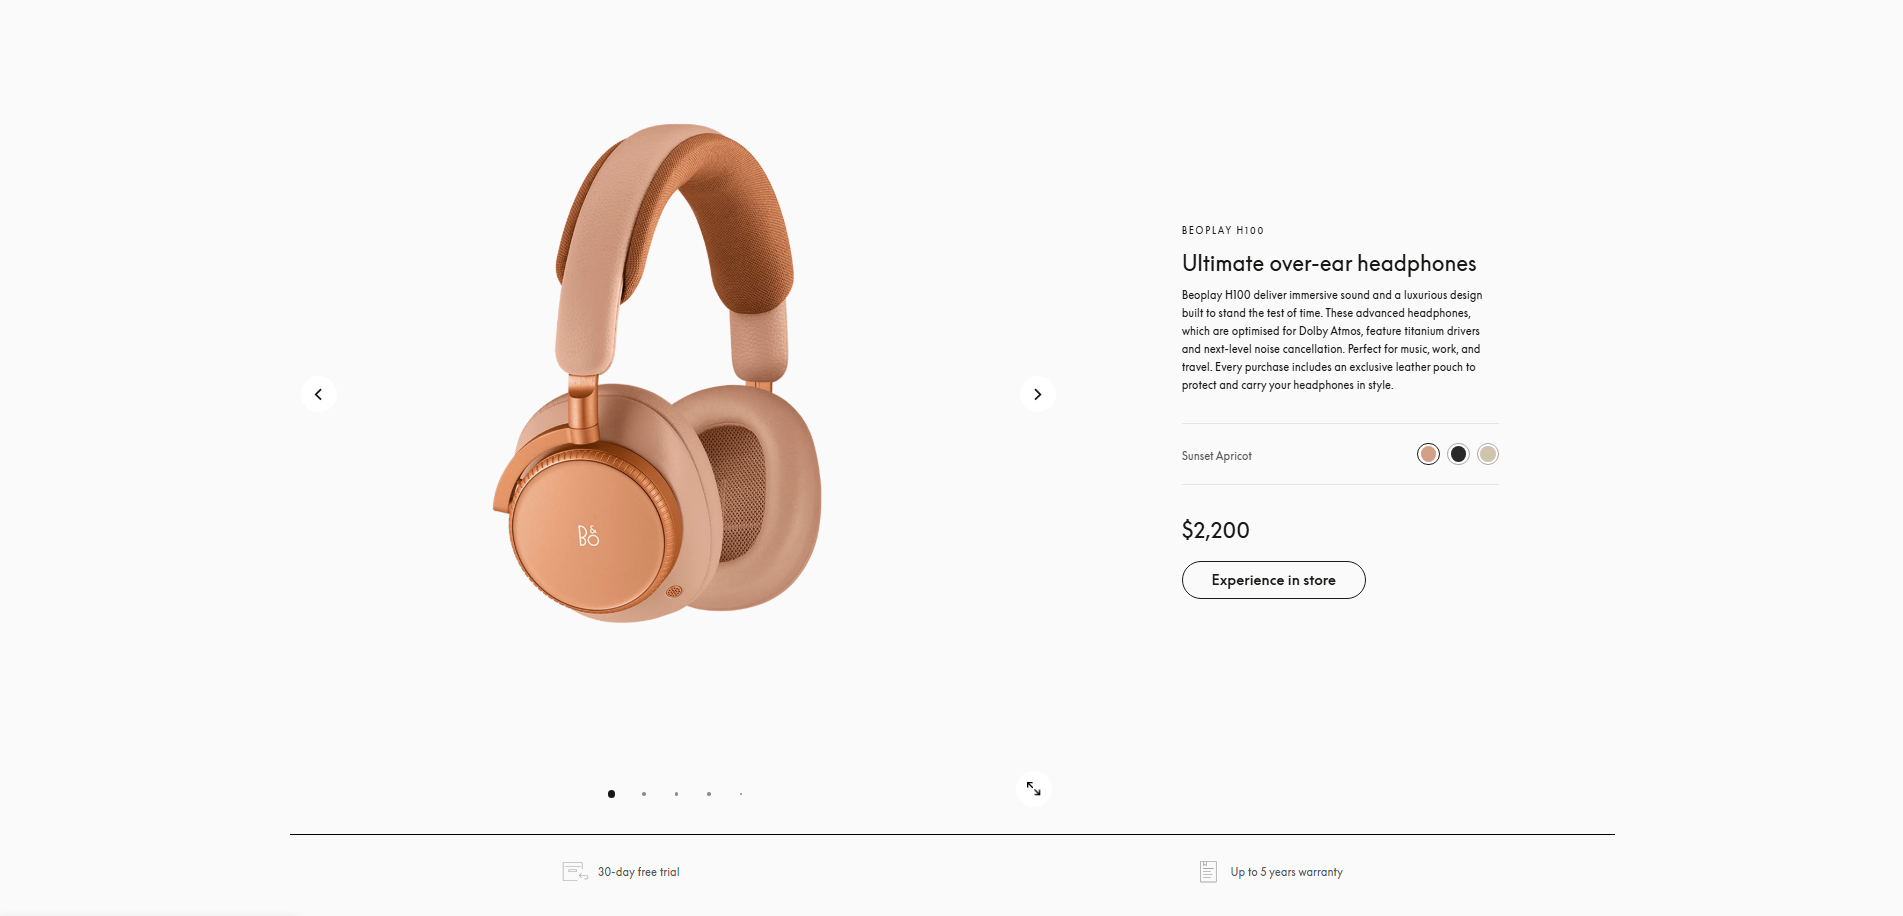
Task: Click the 30-day free trial icon
Action: 575,872
